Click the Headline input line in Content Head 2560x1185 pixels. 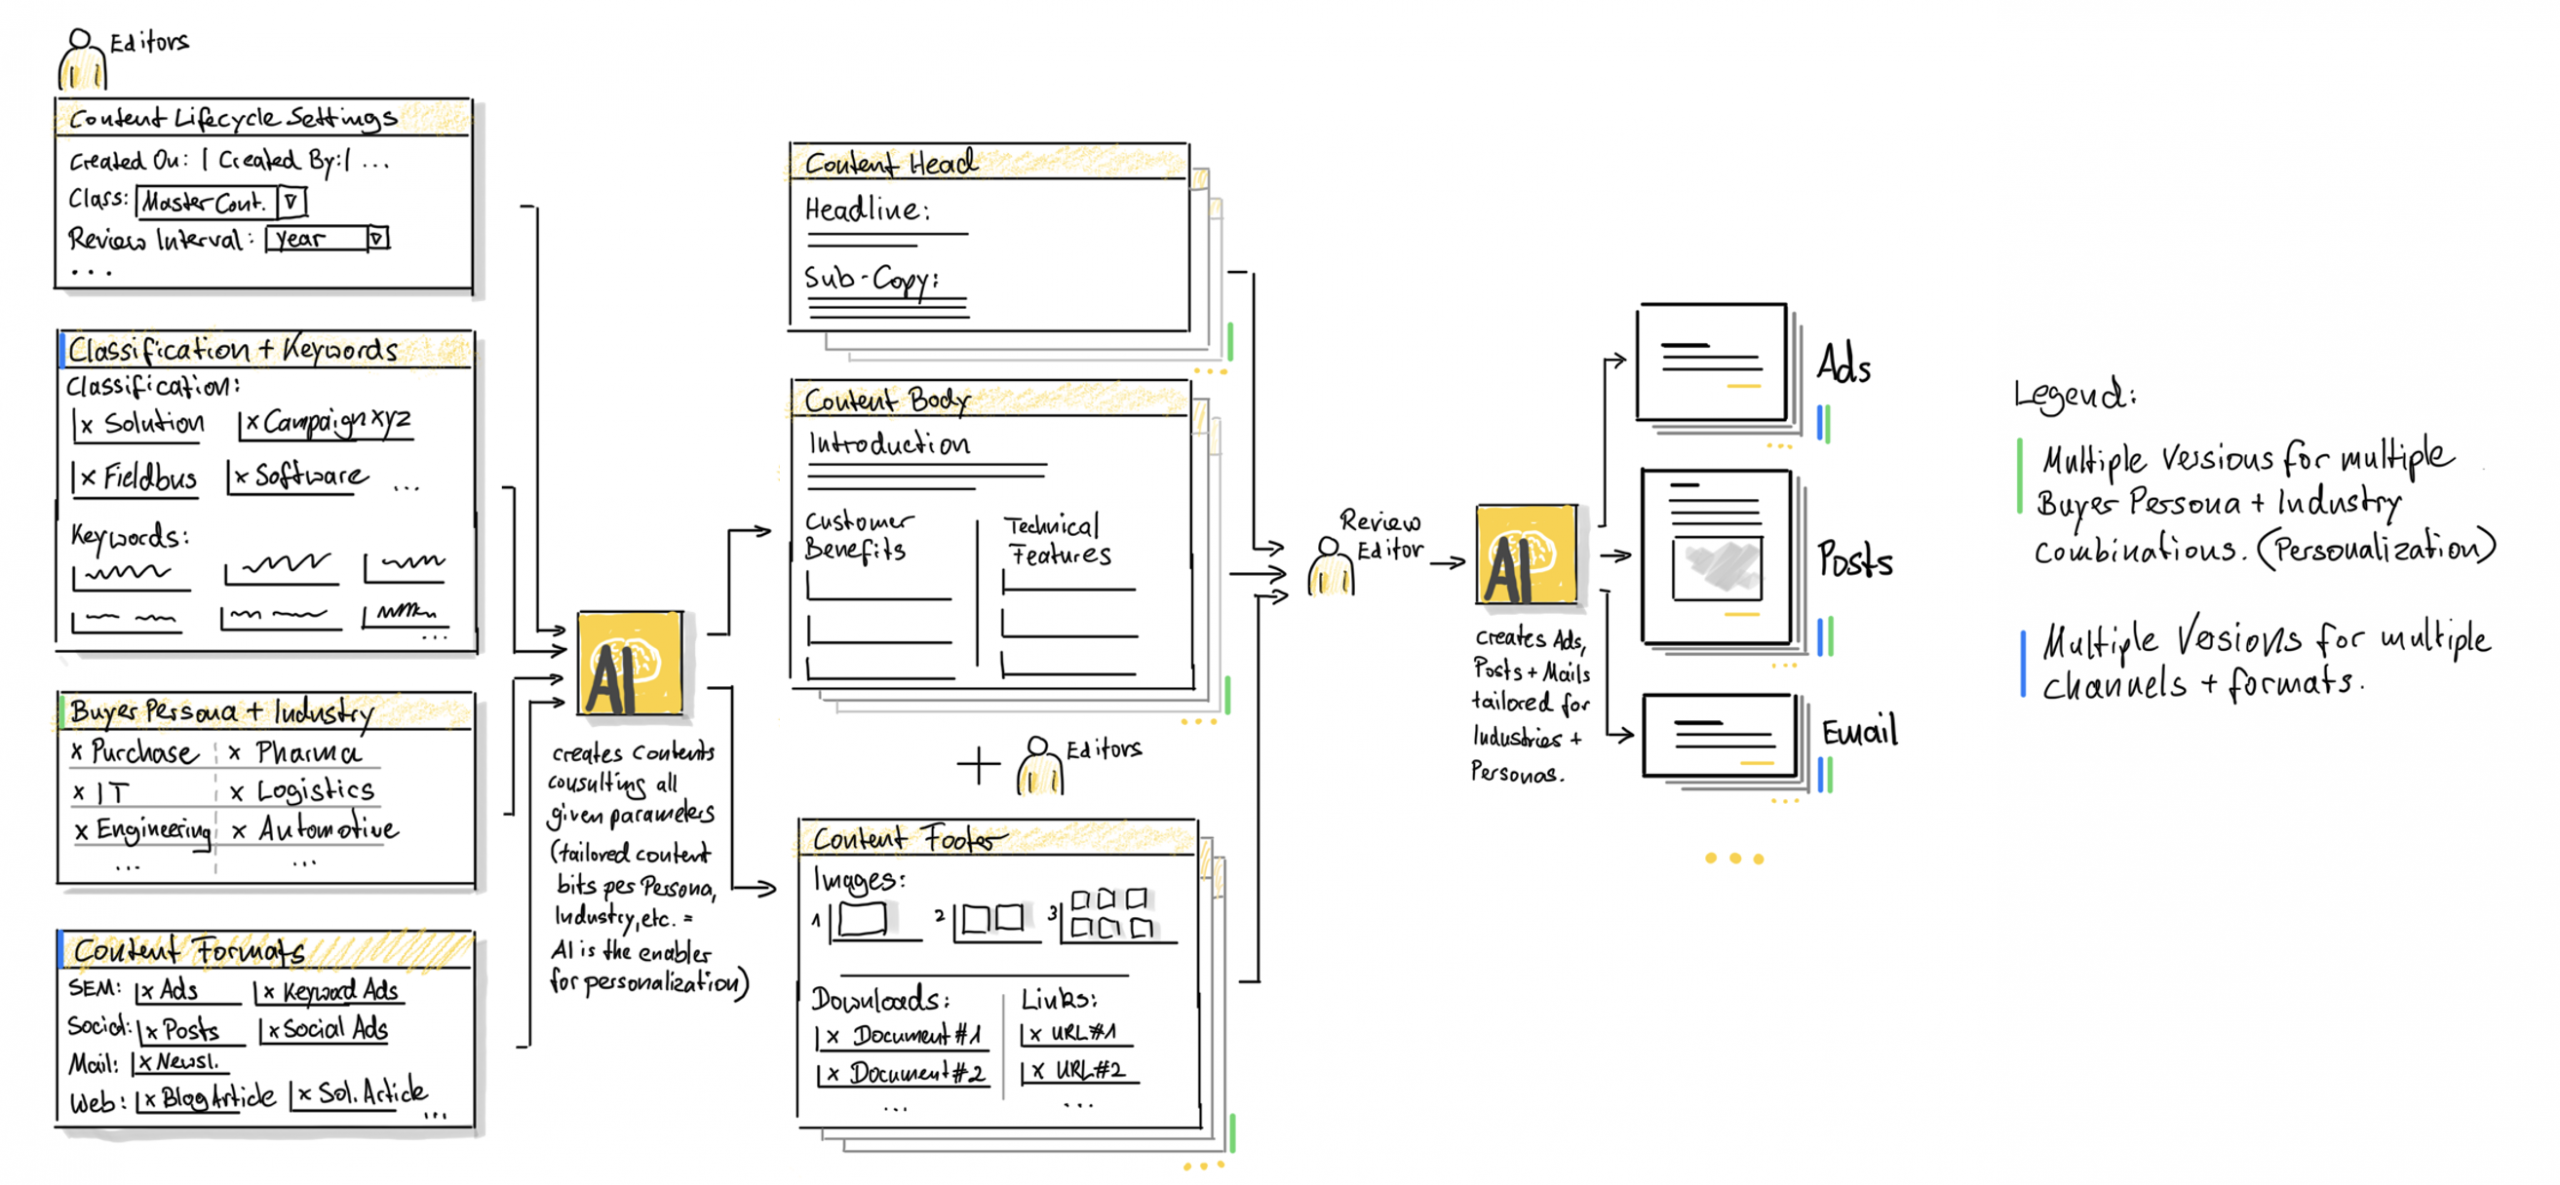886,235
